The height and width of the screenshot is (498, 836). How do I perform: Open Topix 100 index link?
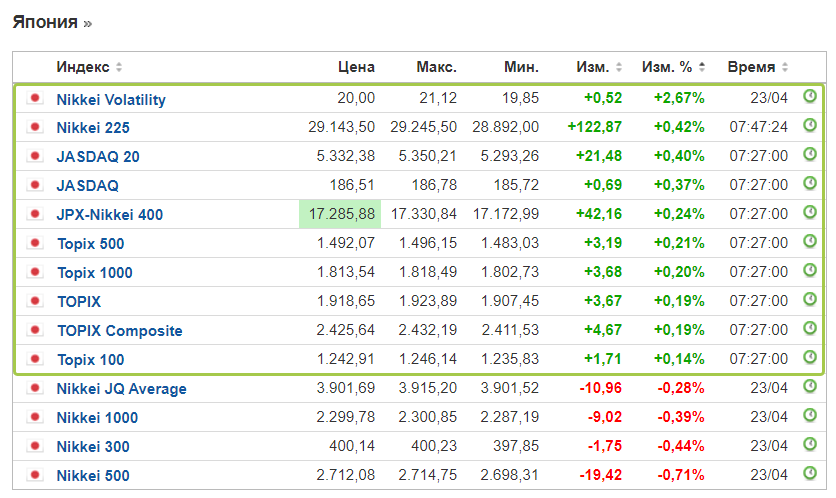coord(91,360)
